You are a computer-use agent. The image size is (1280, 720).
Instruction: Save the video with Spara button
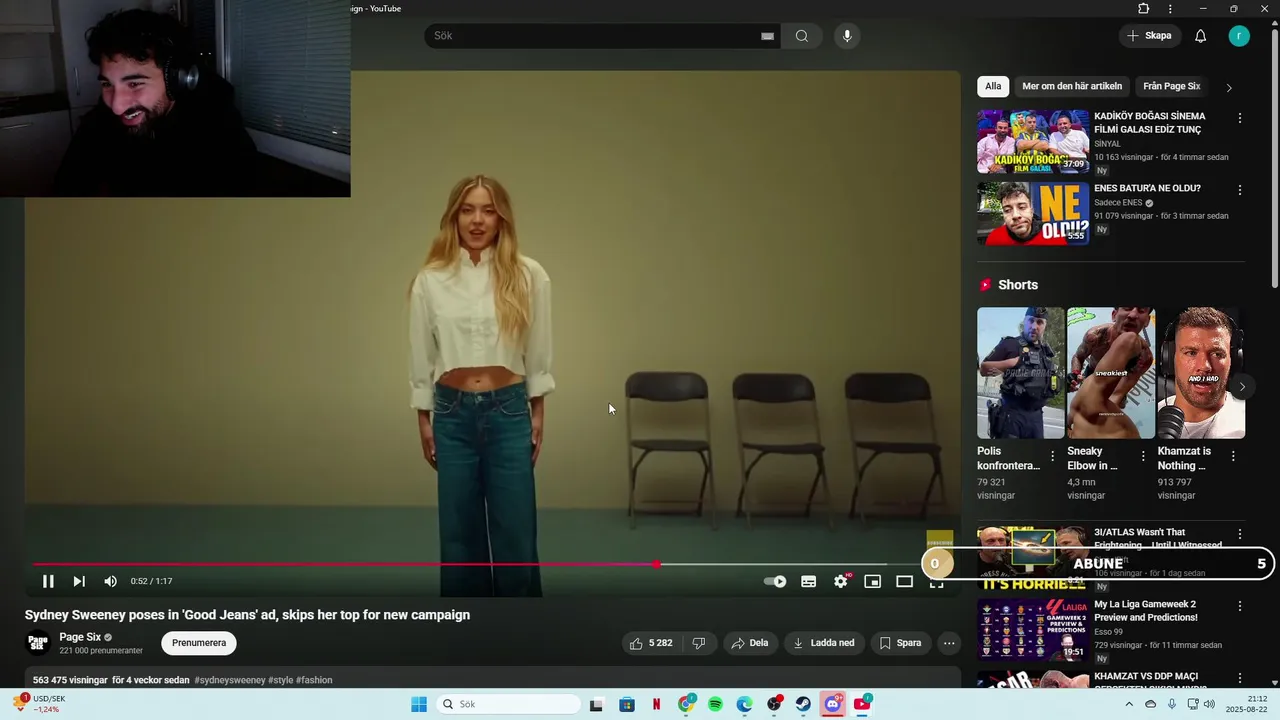900,643
